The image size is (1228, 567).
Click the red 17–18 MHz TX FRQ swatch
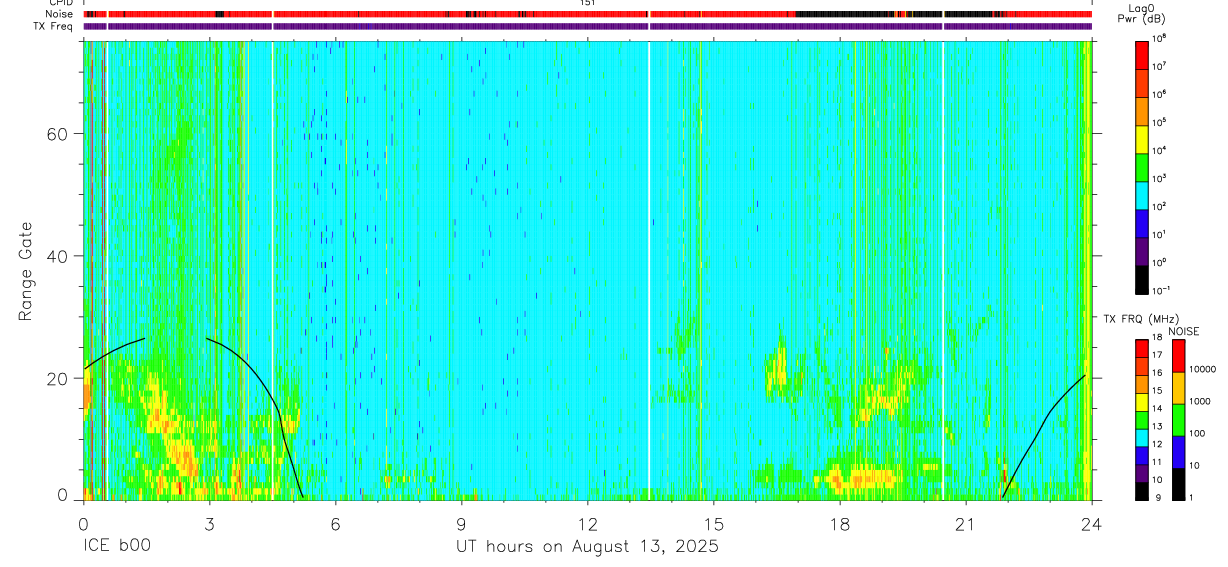coord(1142,348)
